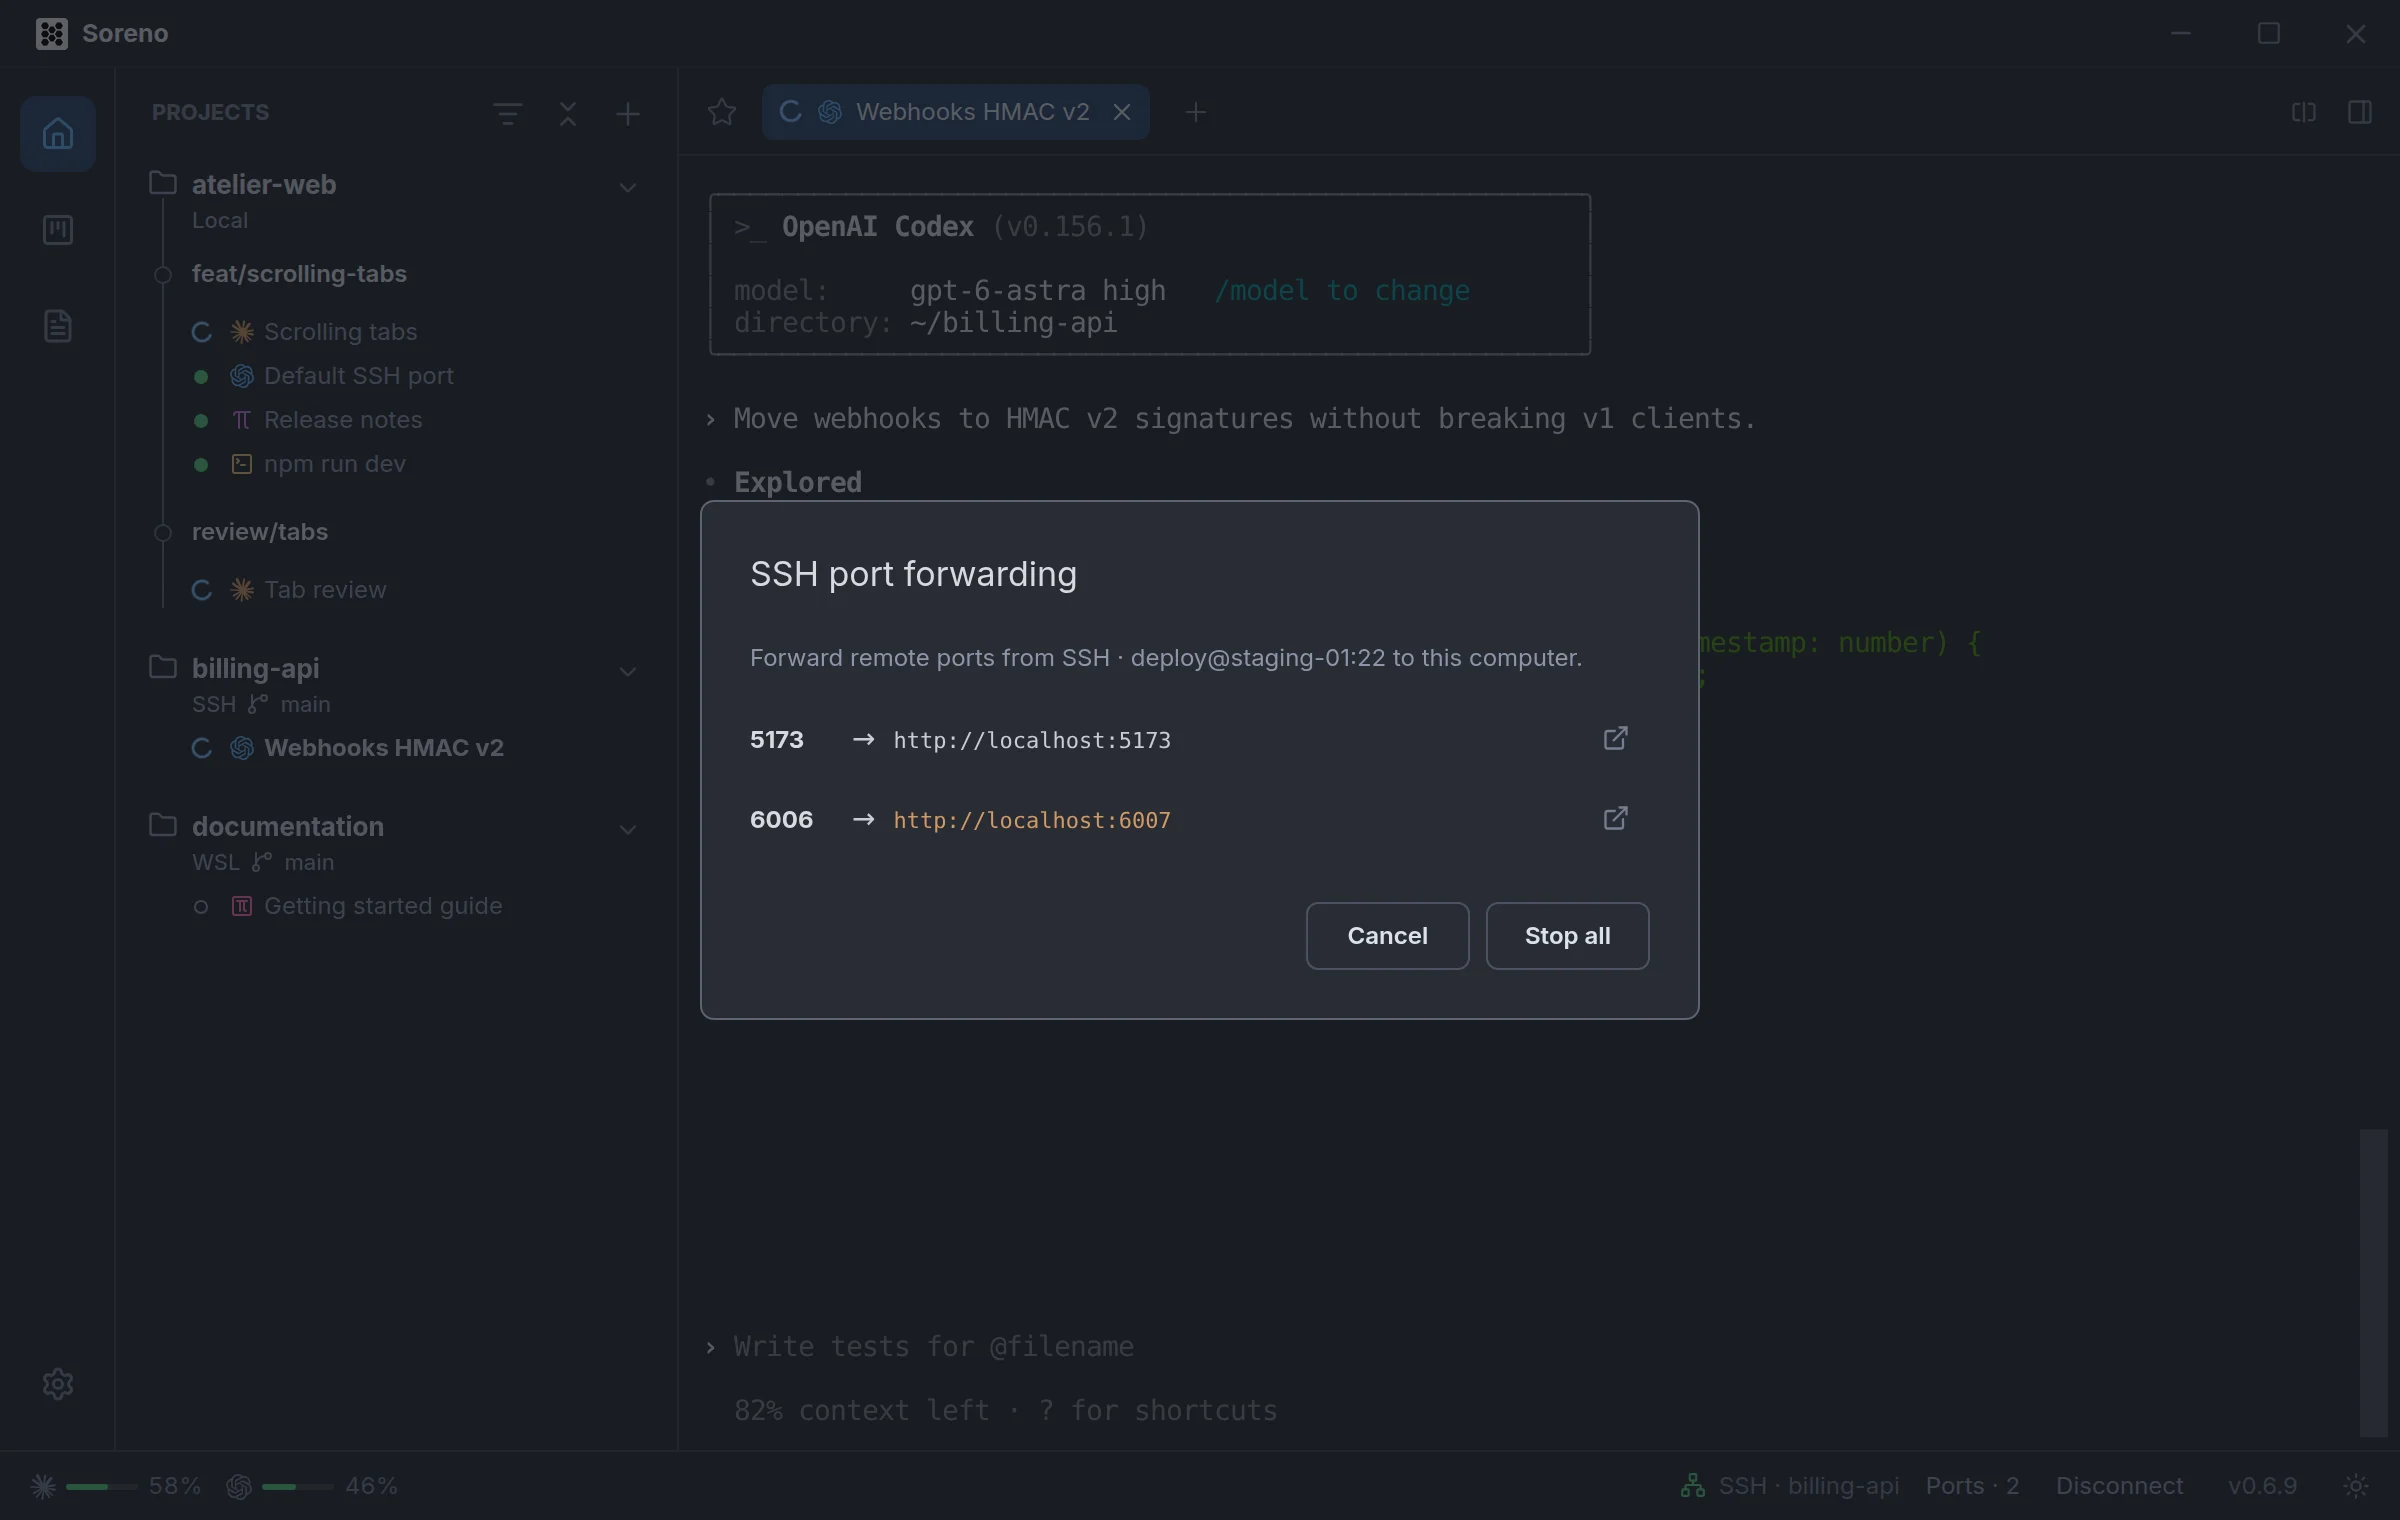Click the Codex usage icon in status bar
Screen dimensions: 2400x1520
coord(239,1486)
